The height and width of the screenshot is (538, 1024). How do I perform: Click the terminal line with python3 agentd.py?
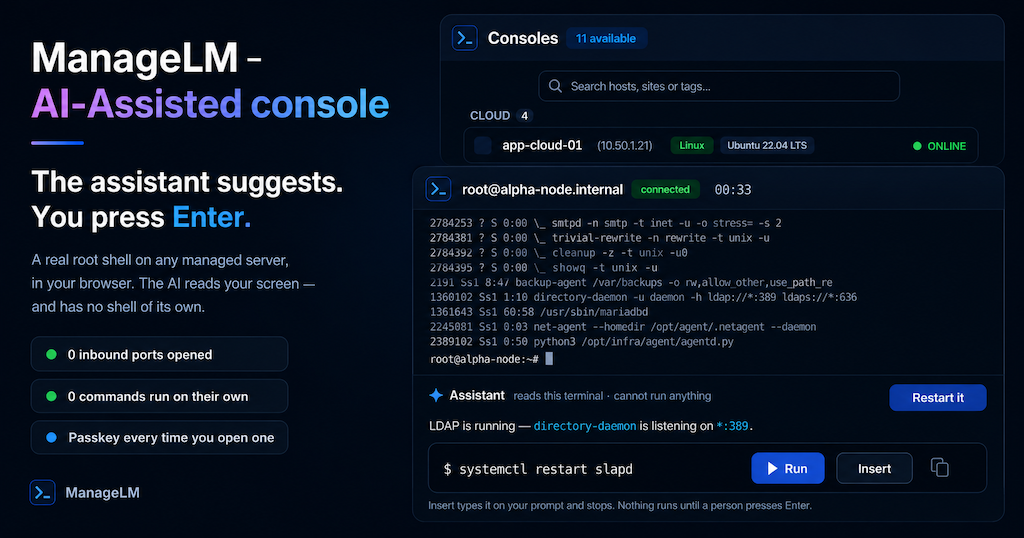(581, 341)
